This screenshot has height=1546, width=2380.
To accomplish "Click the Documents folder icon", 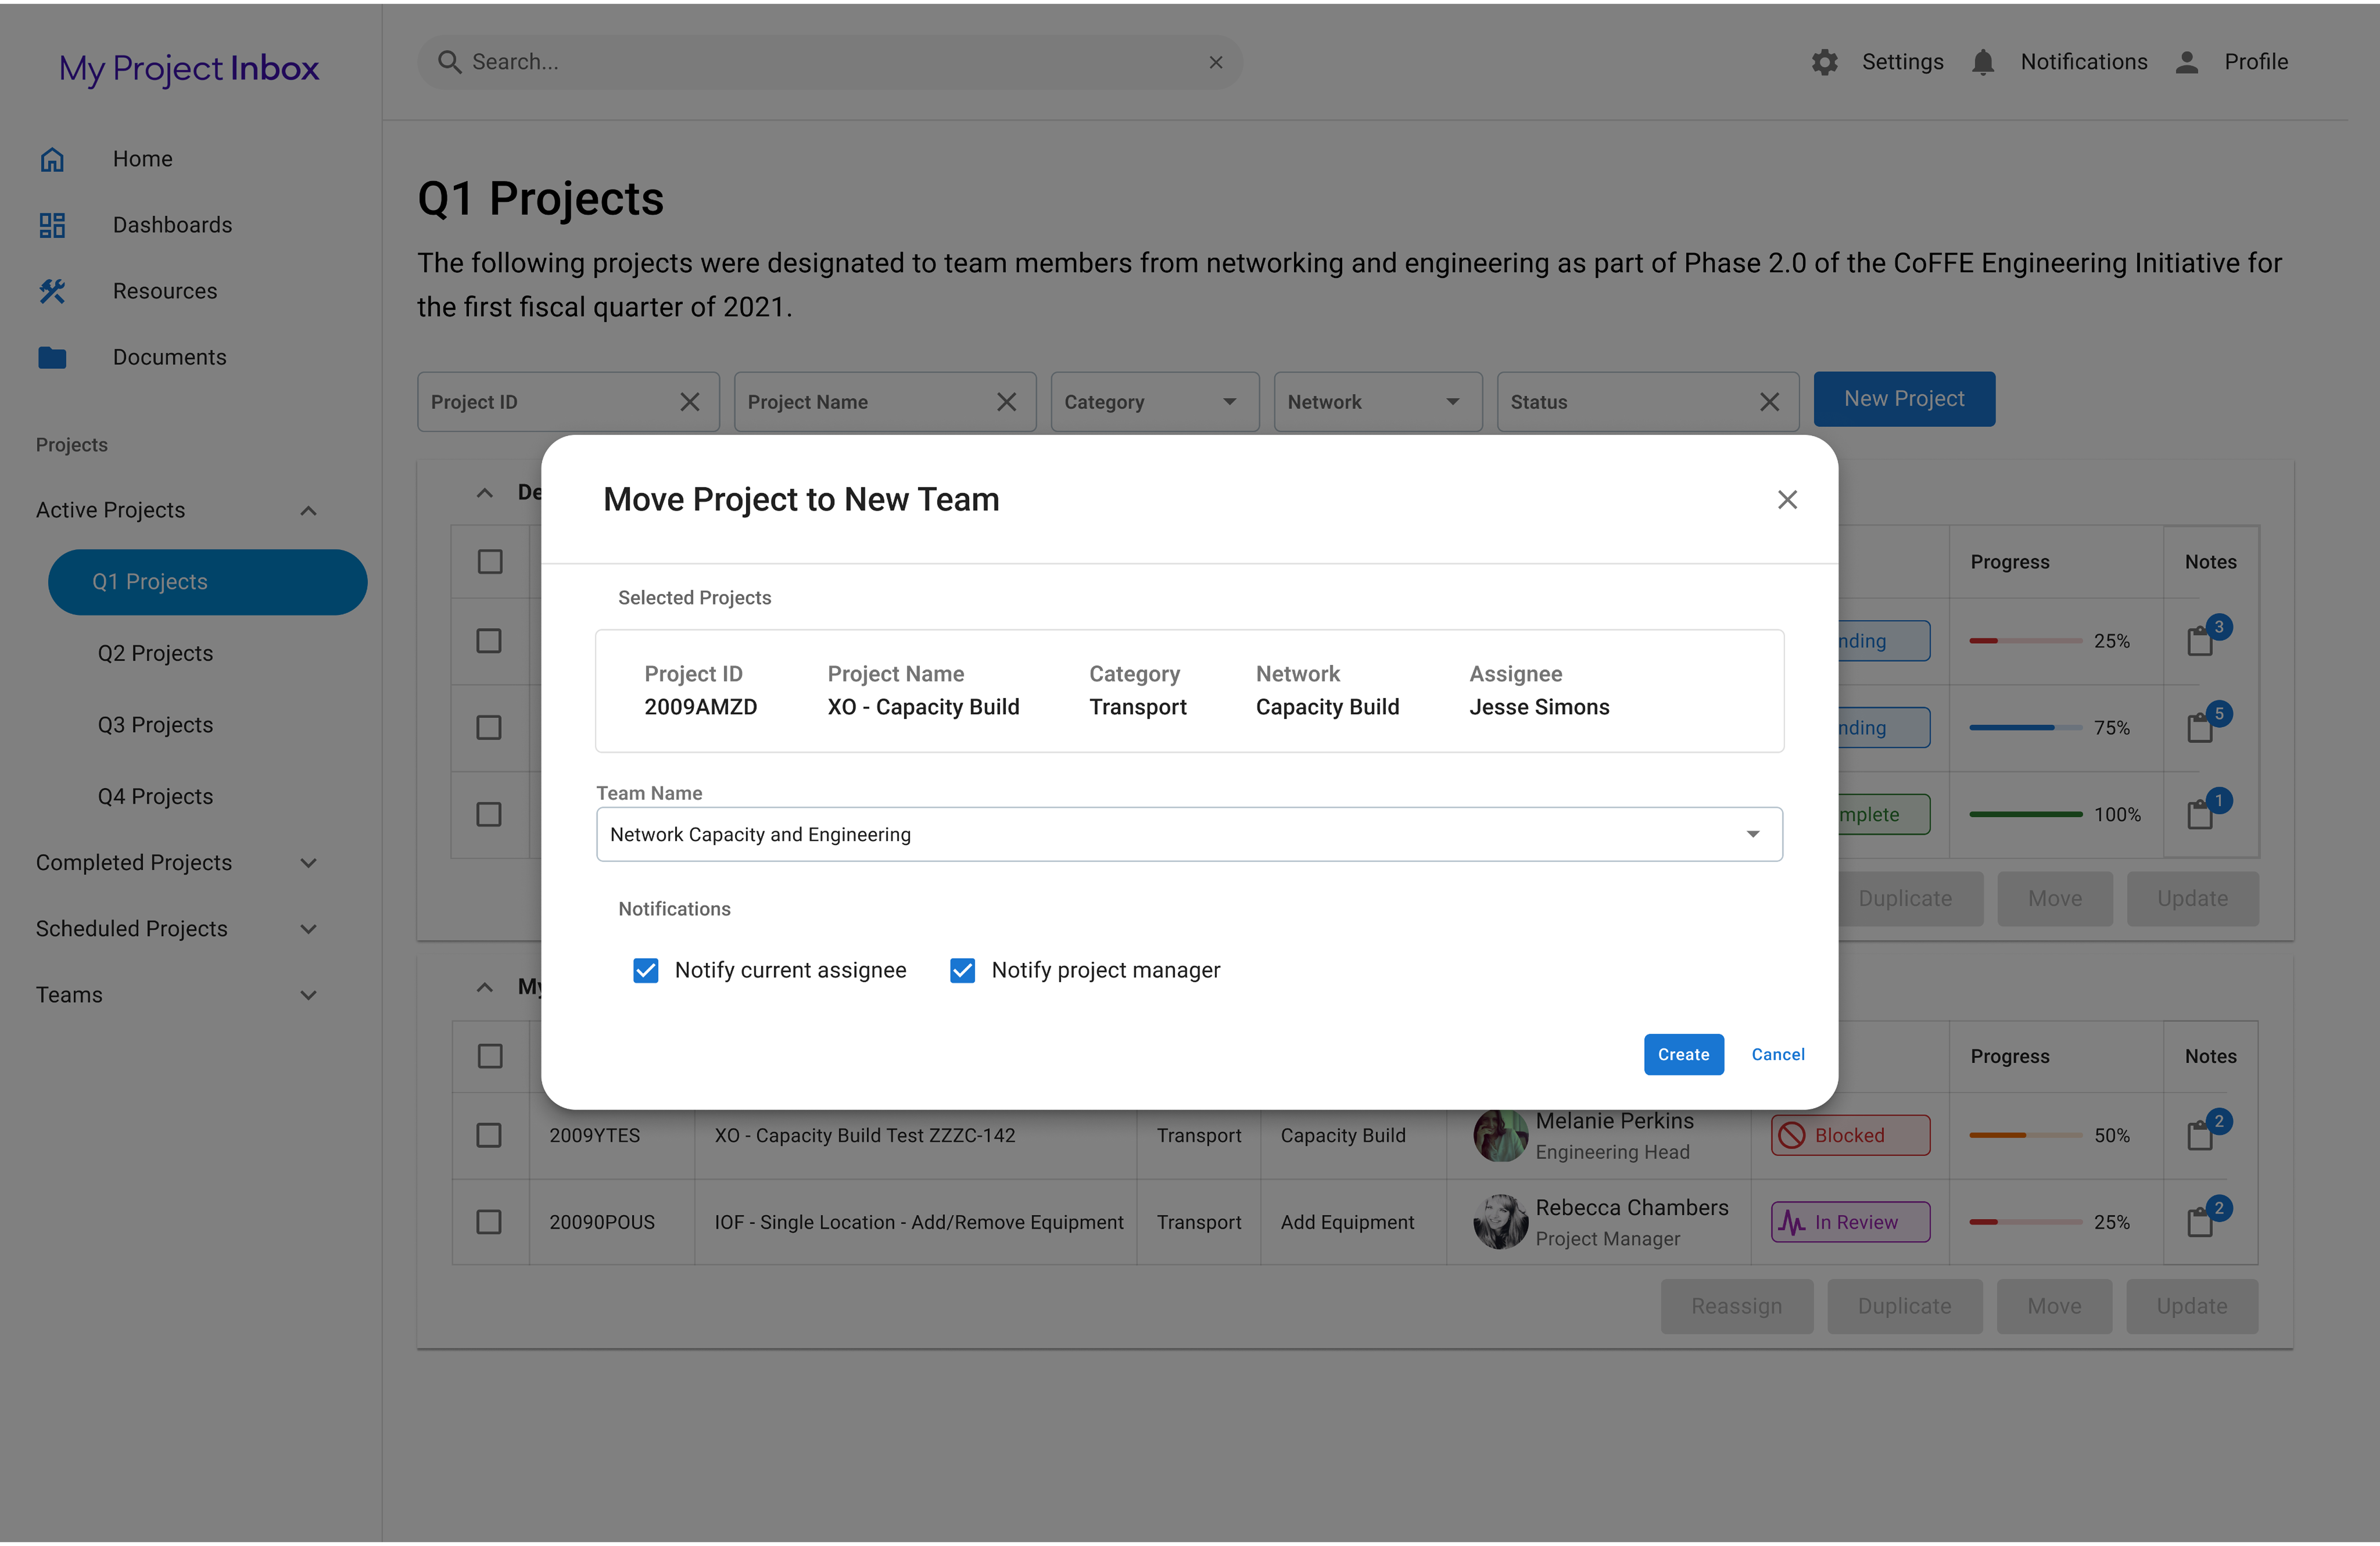I will 52,357.
